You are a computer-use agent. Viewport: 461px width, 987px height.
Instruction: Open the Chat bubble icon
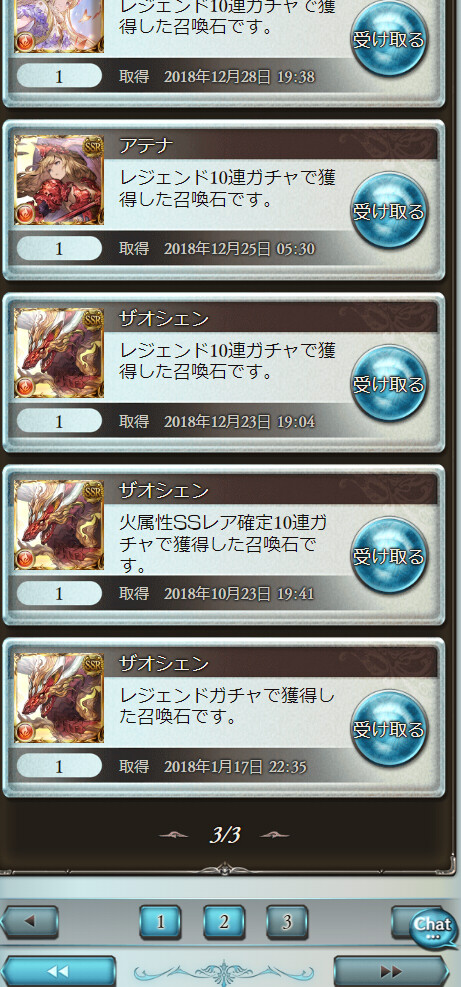433,928
